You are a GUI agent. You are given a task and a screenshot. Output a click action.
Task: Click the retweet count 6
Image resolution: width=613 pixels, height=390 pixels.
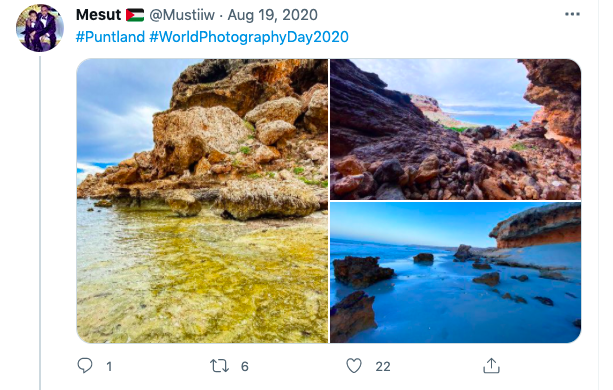245,367
